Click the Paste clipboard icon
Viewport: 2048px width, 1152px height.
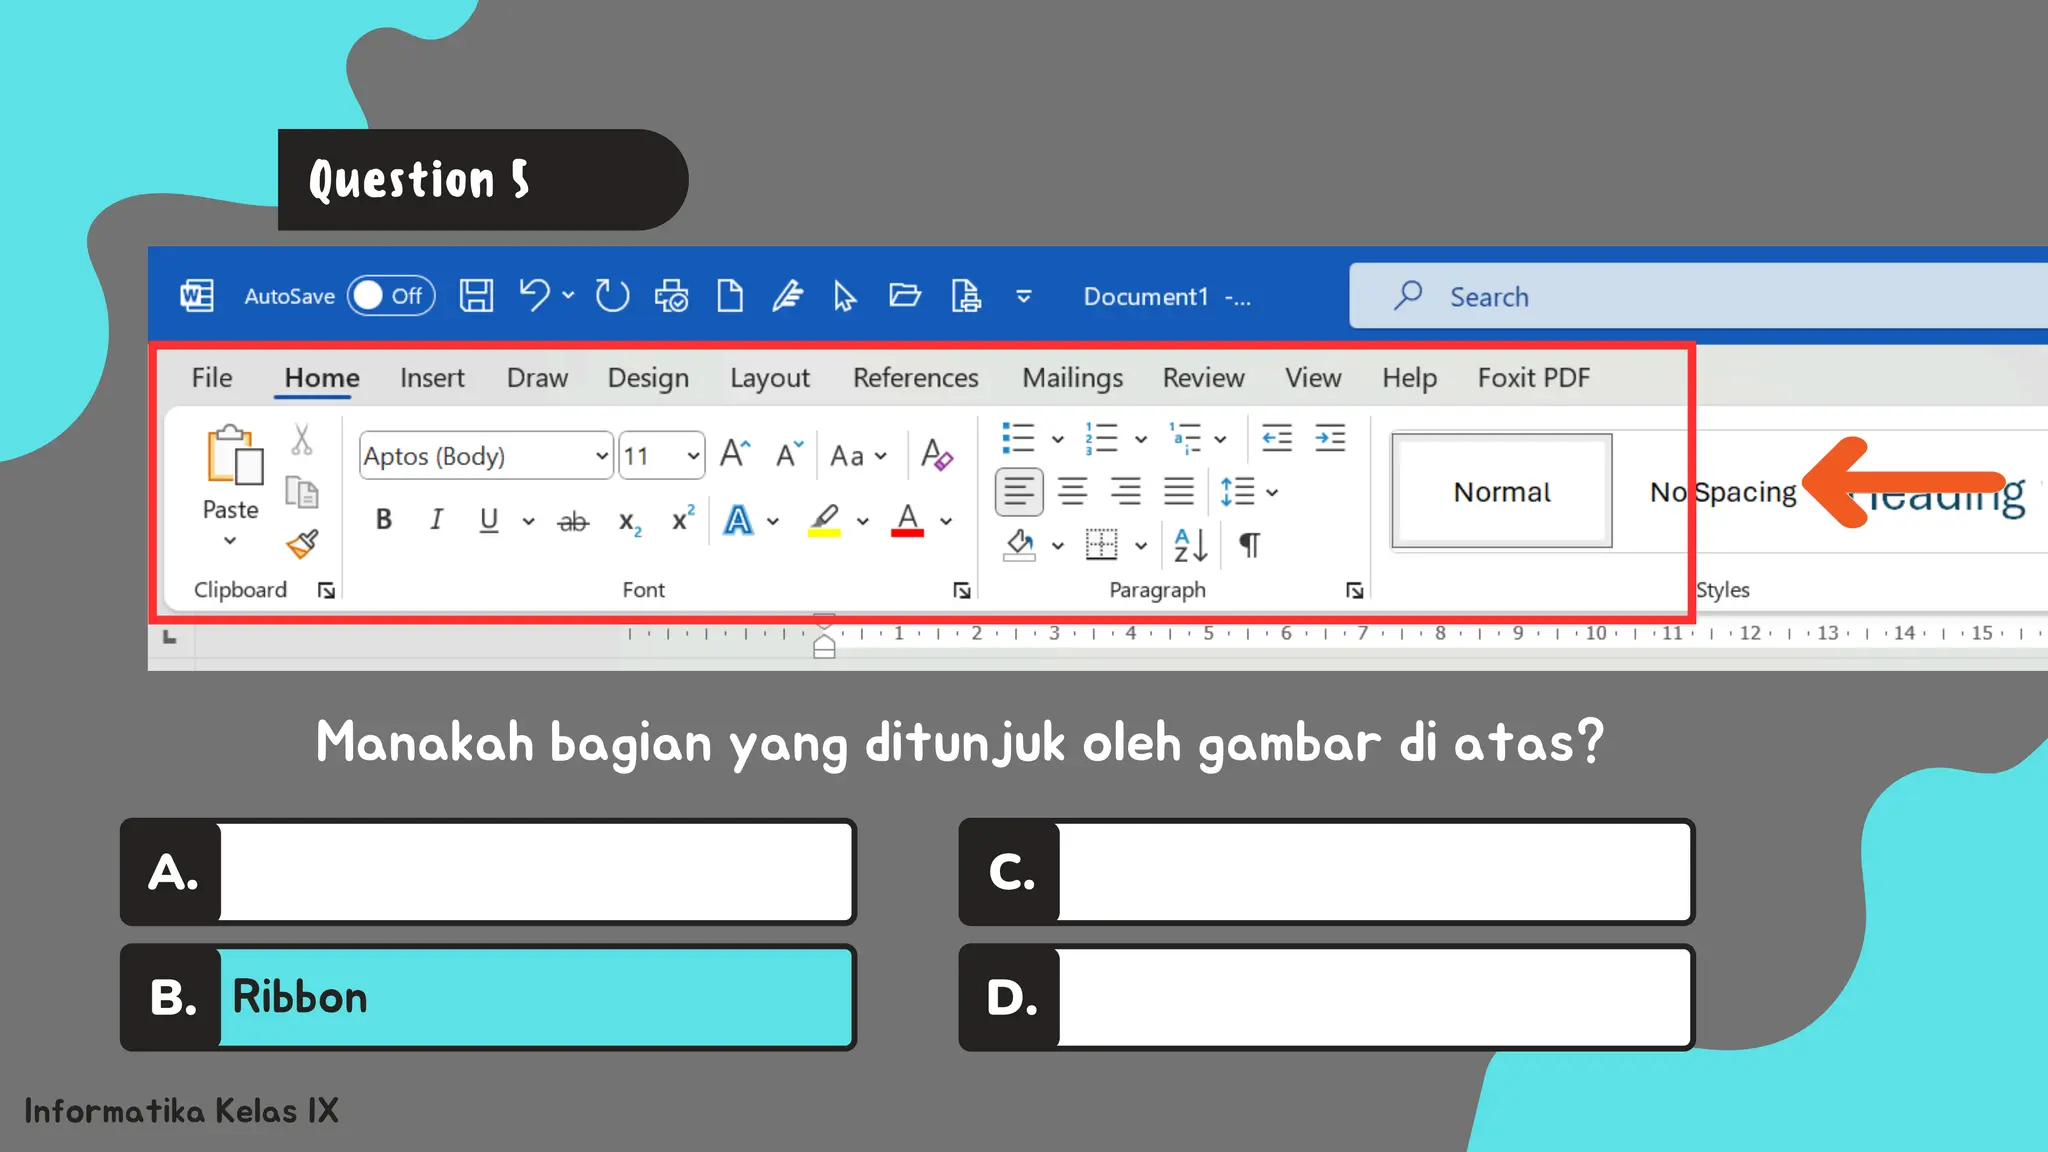click(235, 455)
